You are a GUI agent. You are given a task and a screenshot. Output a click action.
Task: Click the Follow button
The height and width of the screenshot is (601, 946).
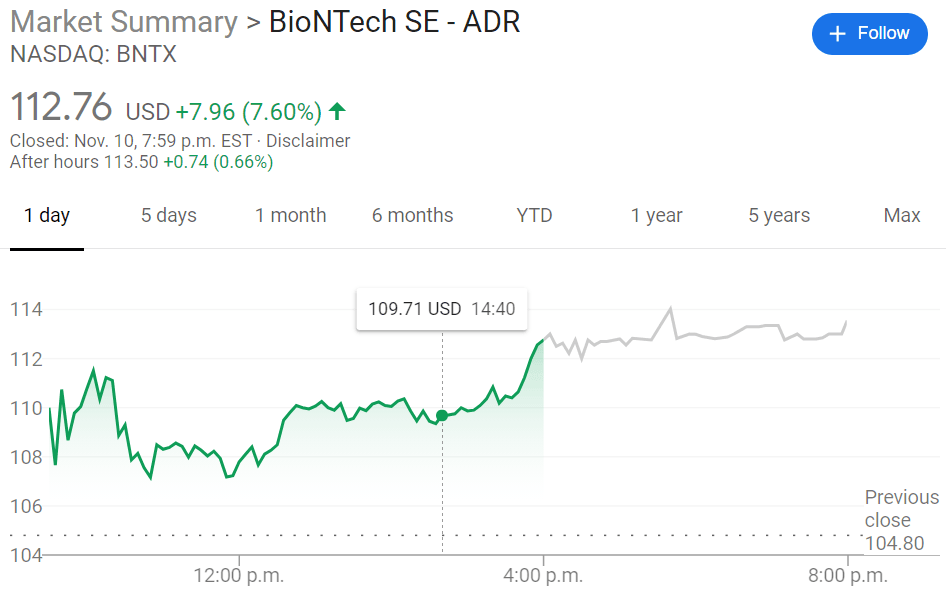869,33
